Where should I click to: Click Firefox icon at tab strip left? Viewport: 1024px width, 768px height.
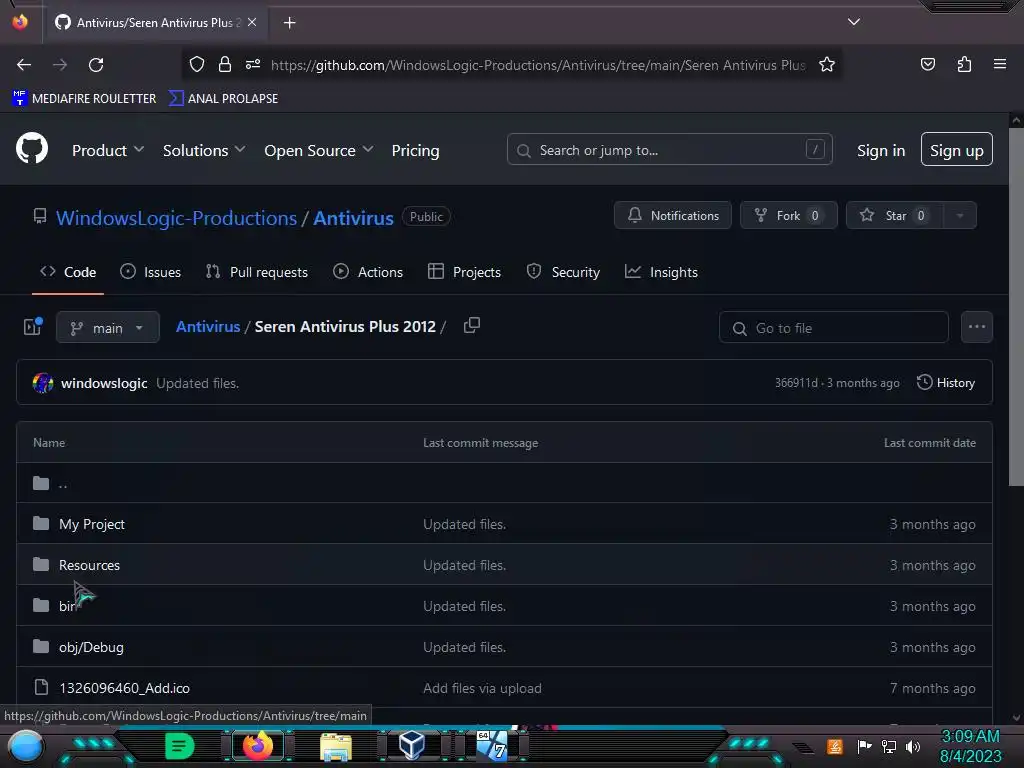(20, 22)
